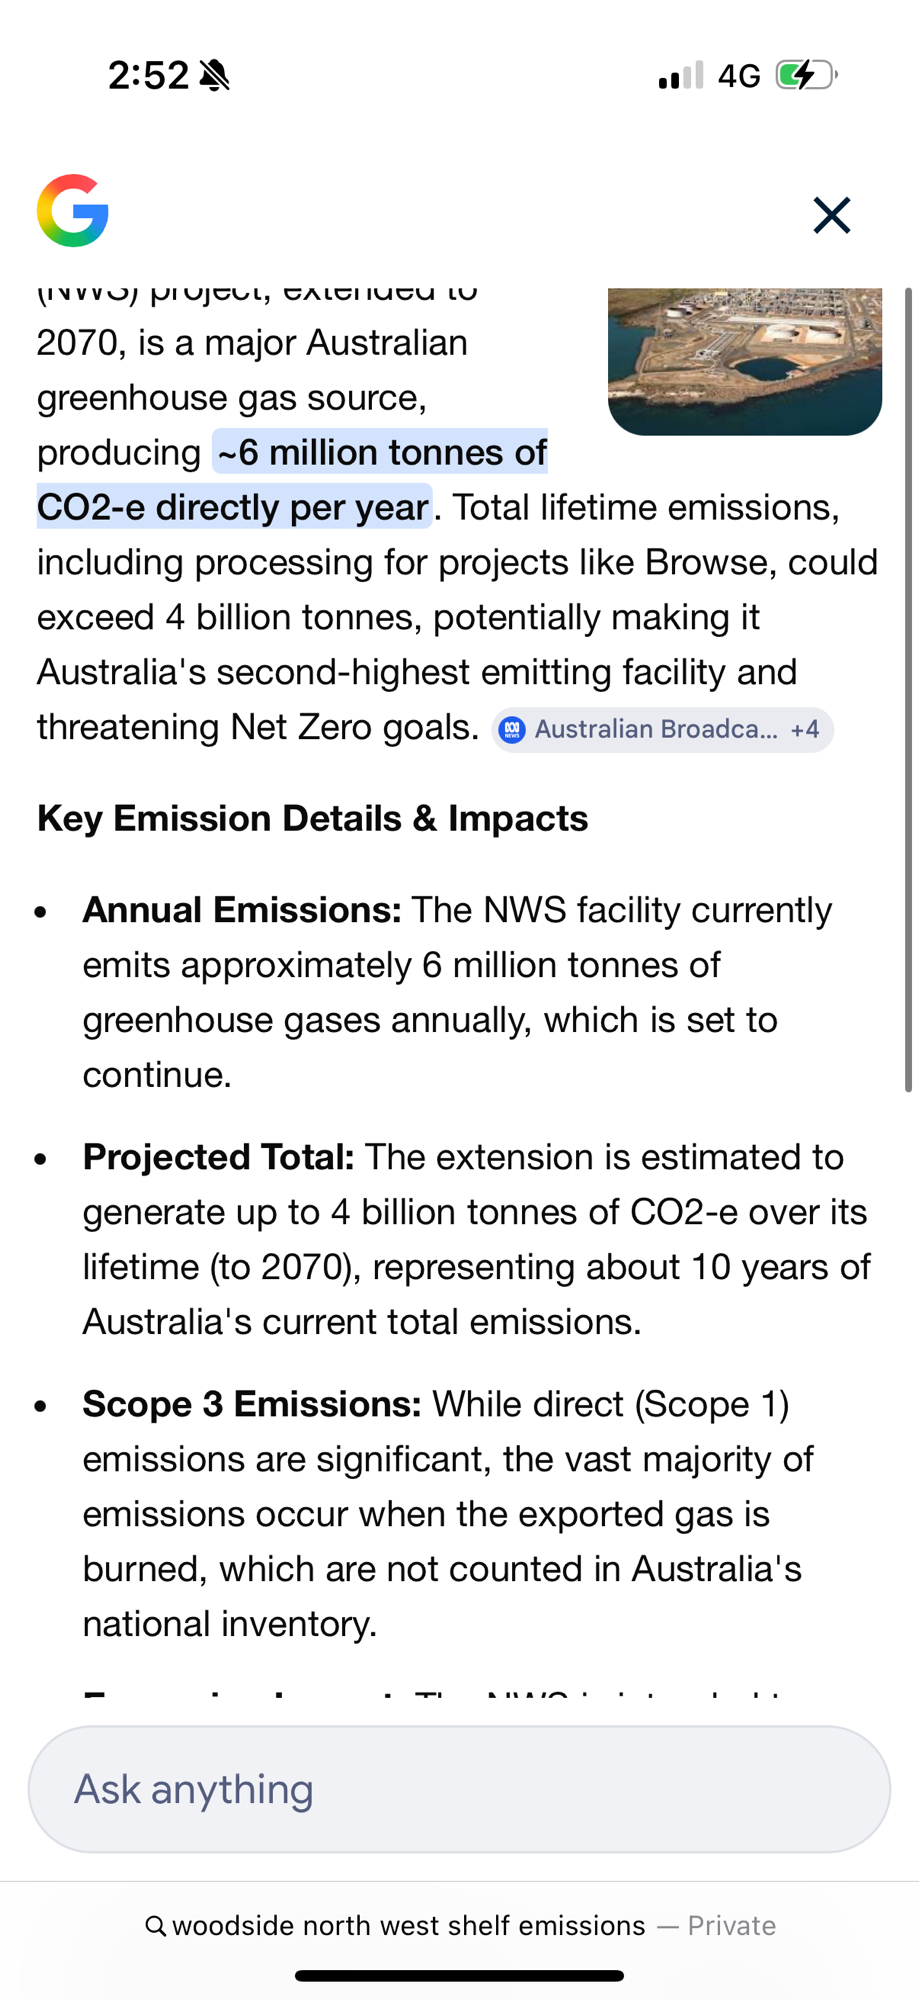Open the Australian Broadcasting source chip
The image size is (919, 2000).
(x=655, y=730)
